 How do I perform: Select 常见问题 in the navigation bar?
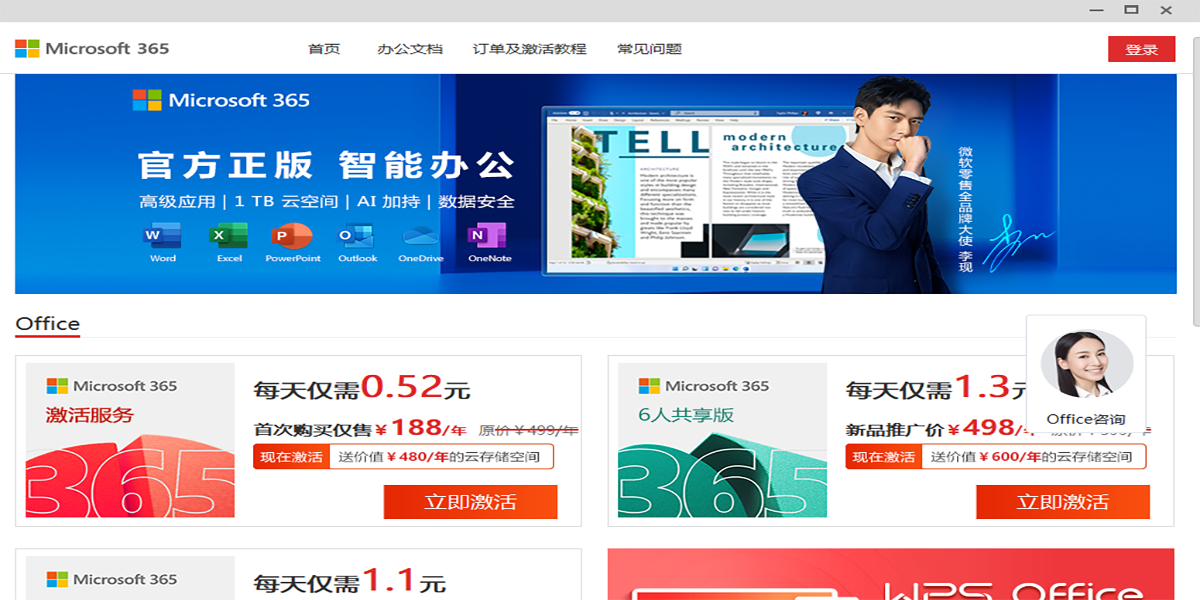coord(649,49)
